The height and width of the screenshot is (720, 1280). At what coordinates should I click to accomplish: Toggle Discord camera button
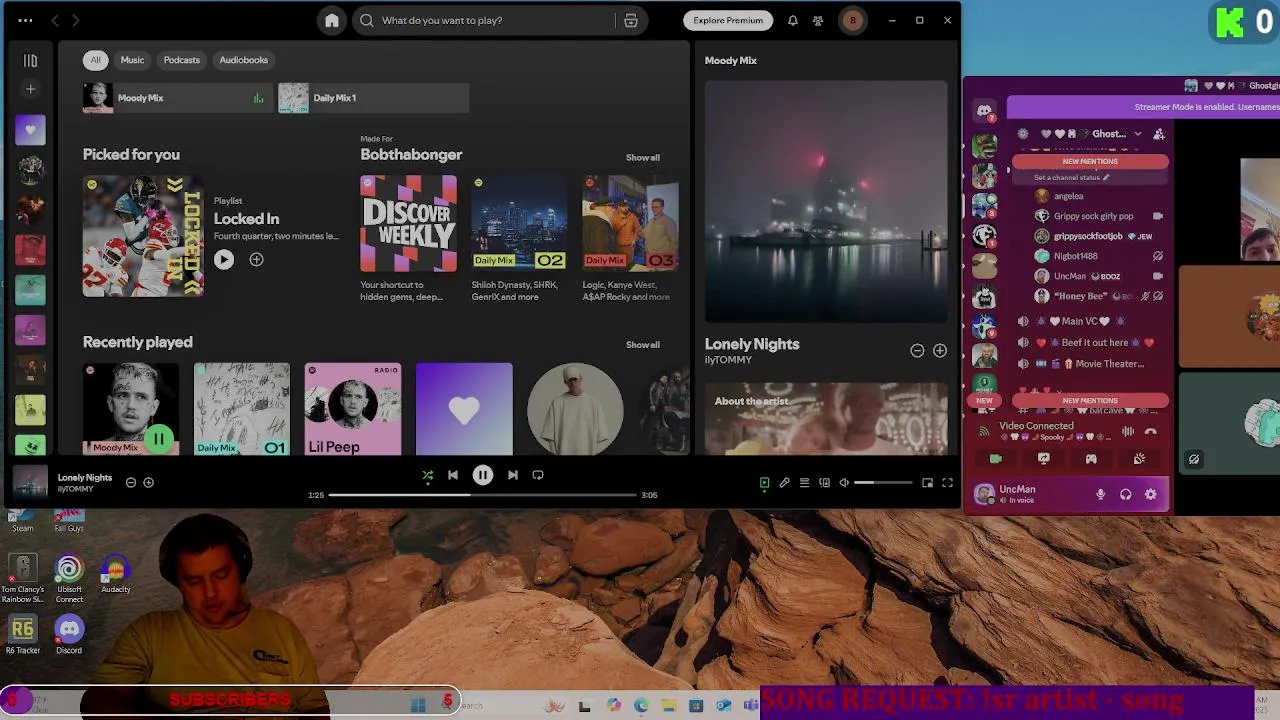coord(995,459)
